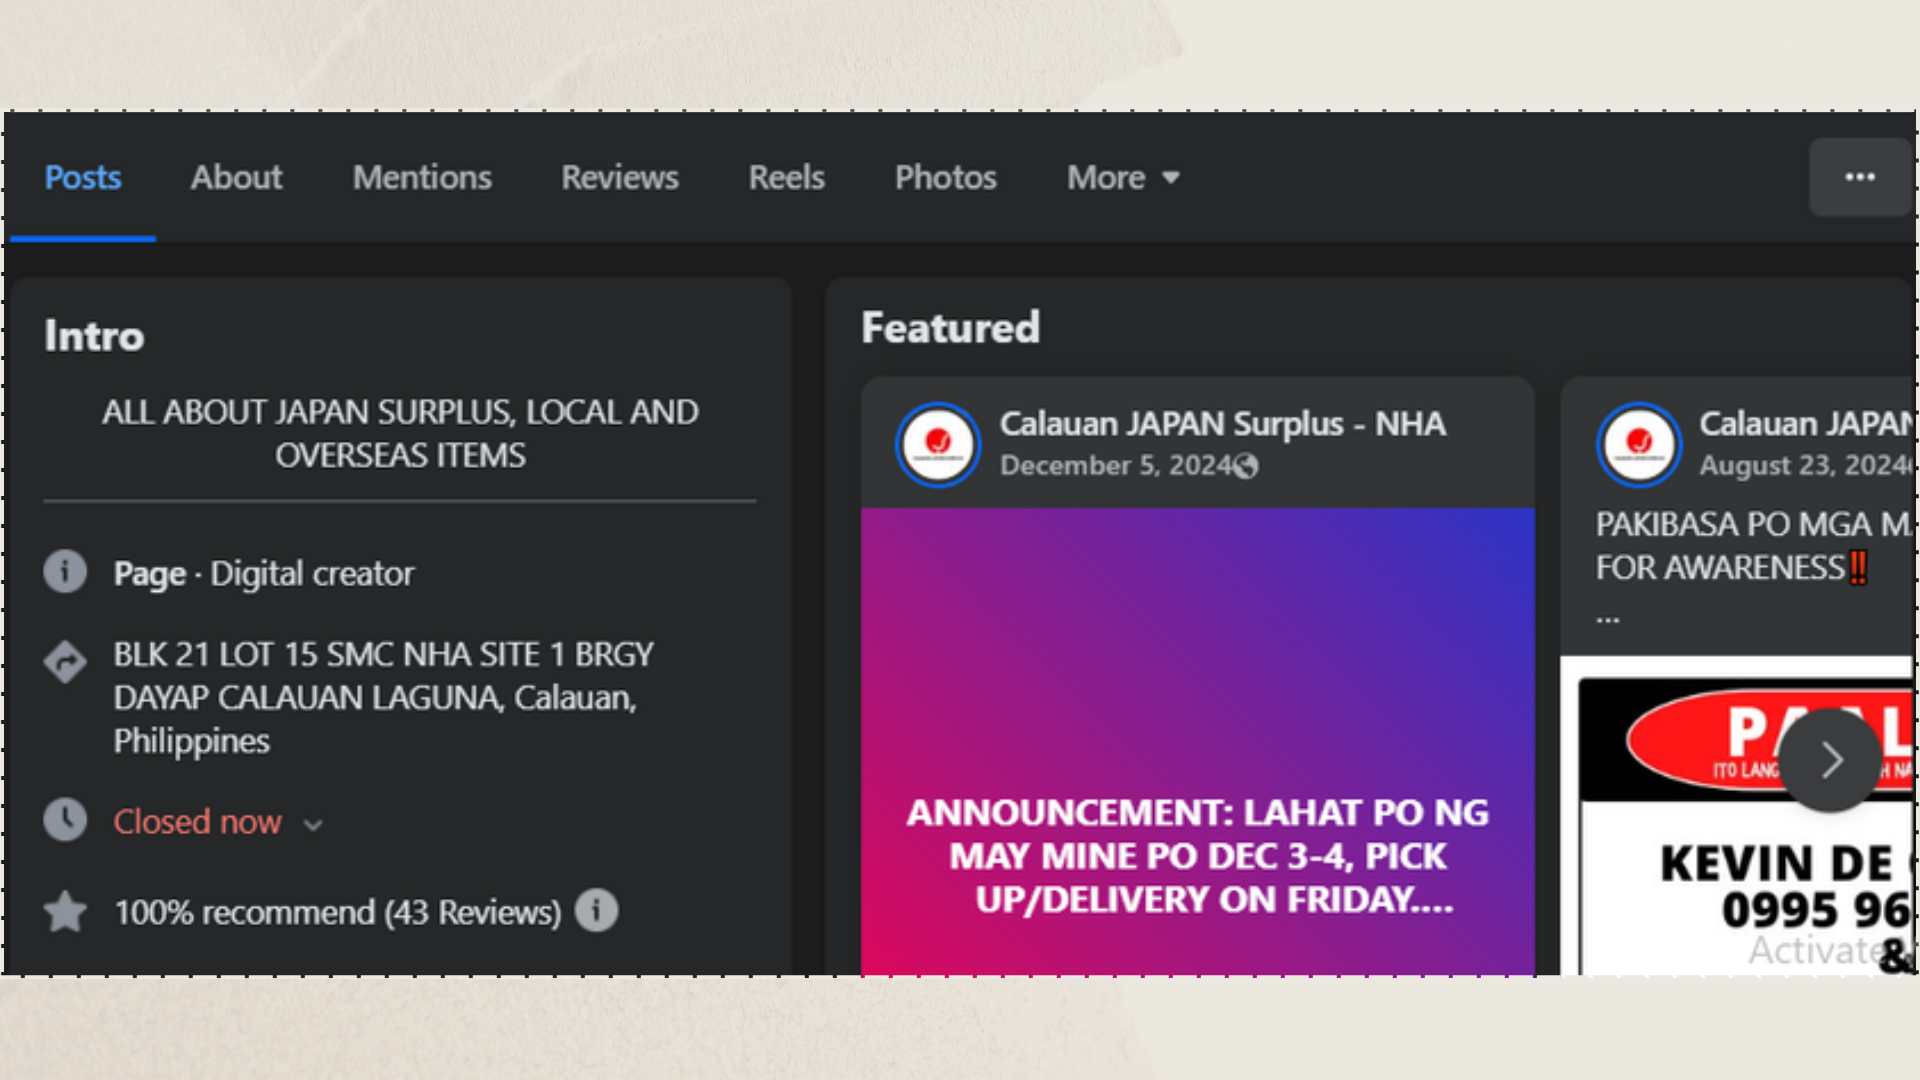Screen dimensions: 1920x1080
Task: Open the More dropdown menu
Action: [1122, 178]
